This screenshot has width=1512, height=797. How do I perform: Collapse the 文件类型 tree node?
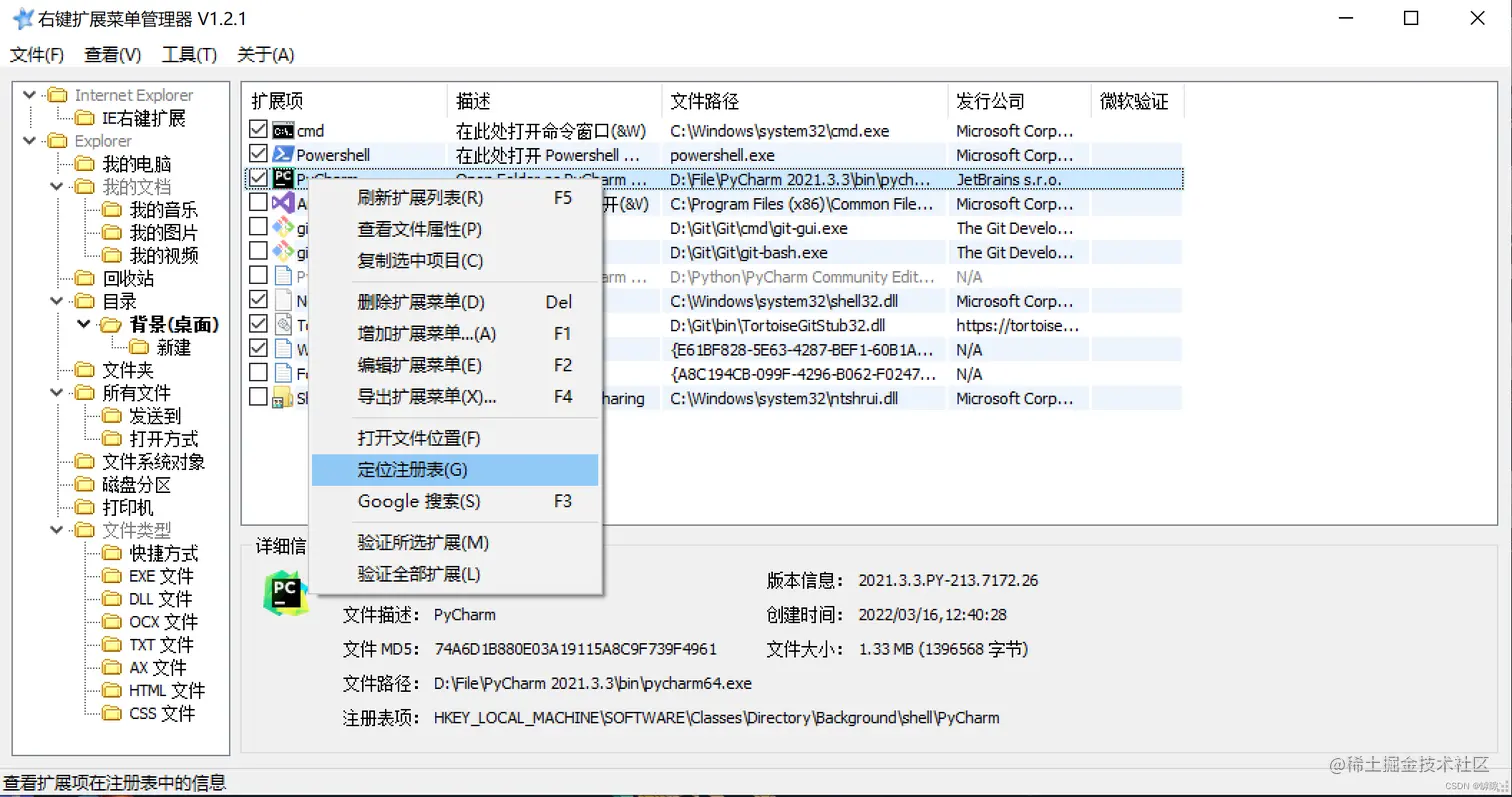[x=58, y=530]
